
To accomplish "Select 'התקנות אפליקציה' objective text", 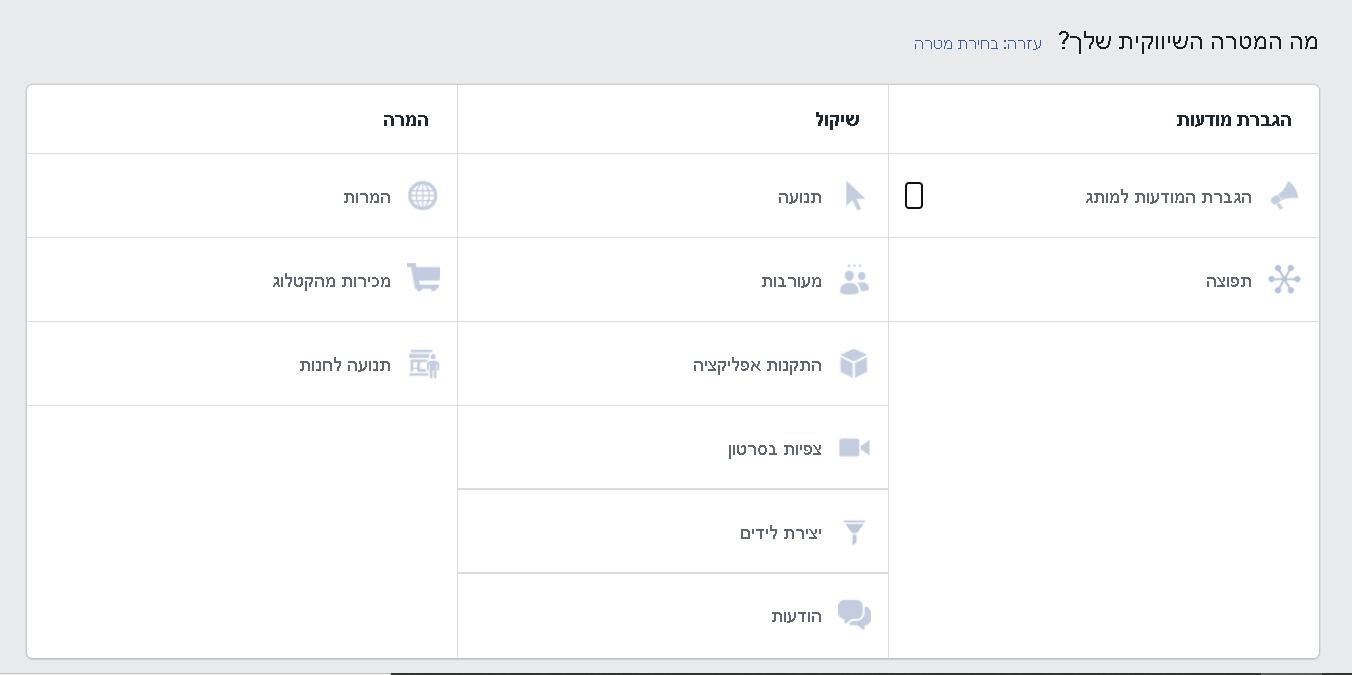I will [x=758, y=365].
